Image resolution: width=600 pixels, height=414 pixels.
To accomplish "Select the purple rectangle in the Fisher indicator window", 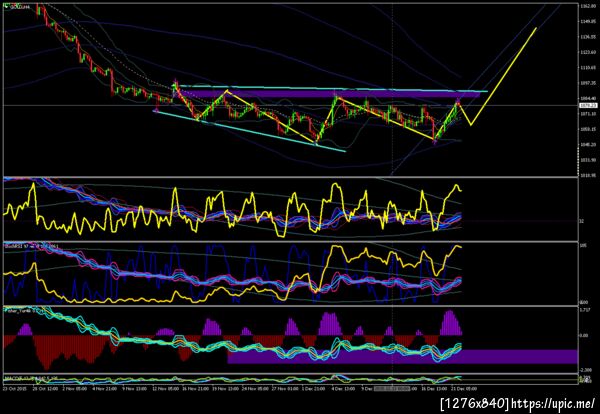I will 402,356.
